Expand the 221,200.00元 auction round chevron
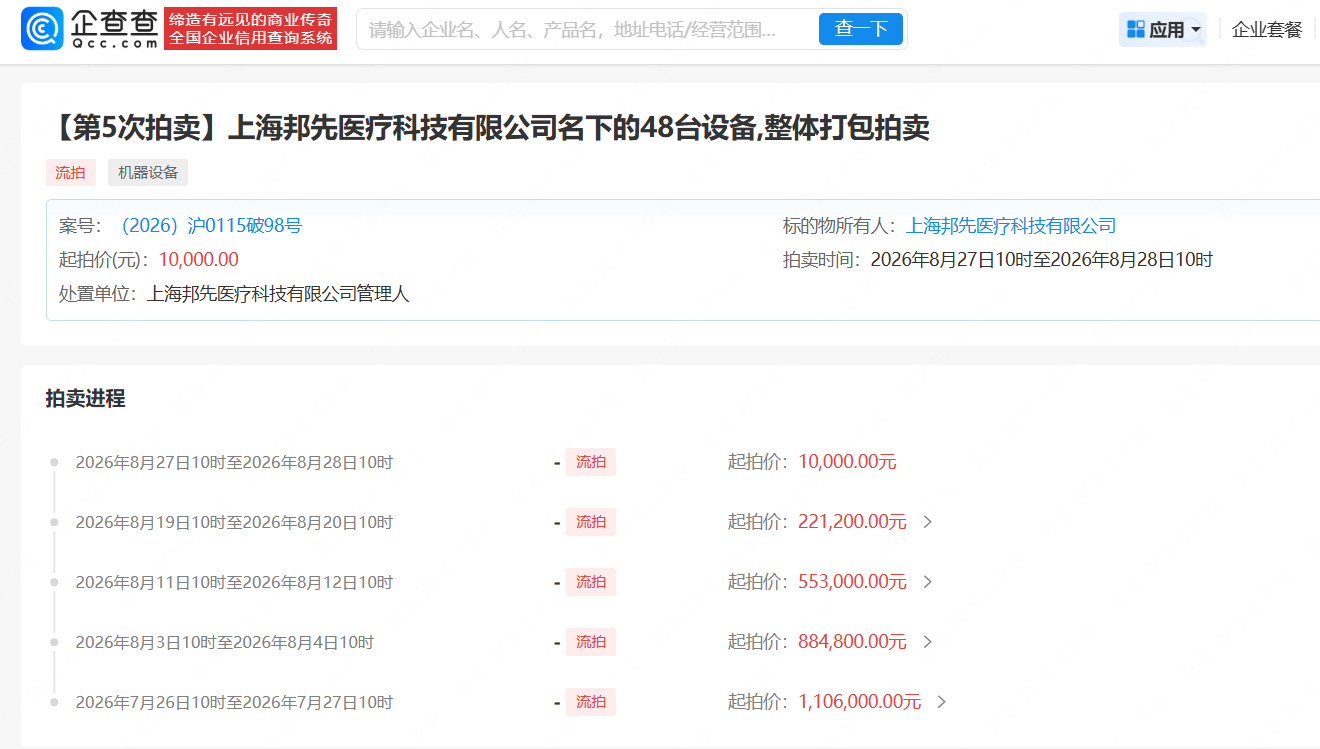Screen dimensions: 1320x749 pos(927,522)
